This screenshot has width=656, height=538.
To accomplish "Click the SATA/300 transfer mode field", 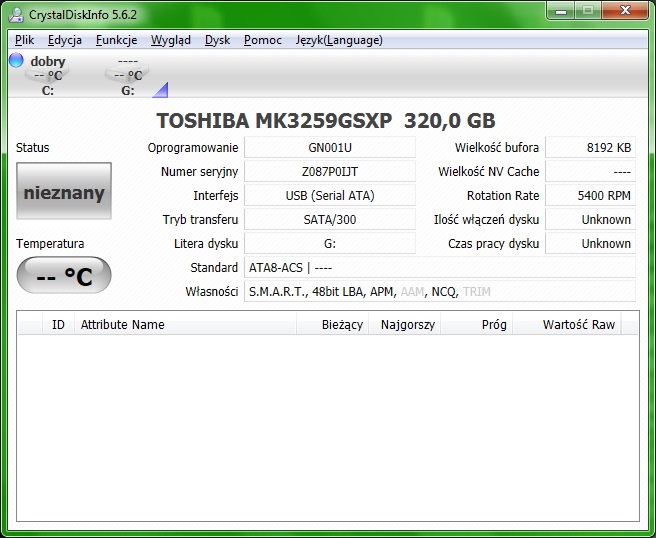I will 330,219.
